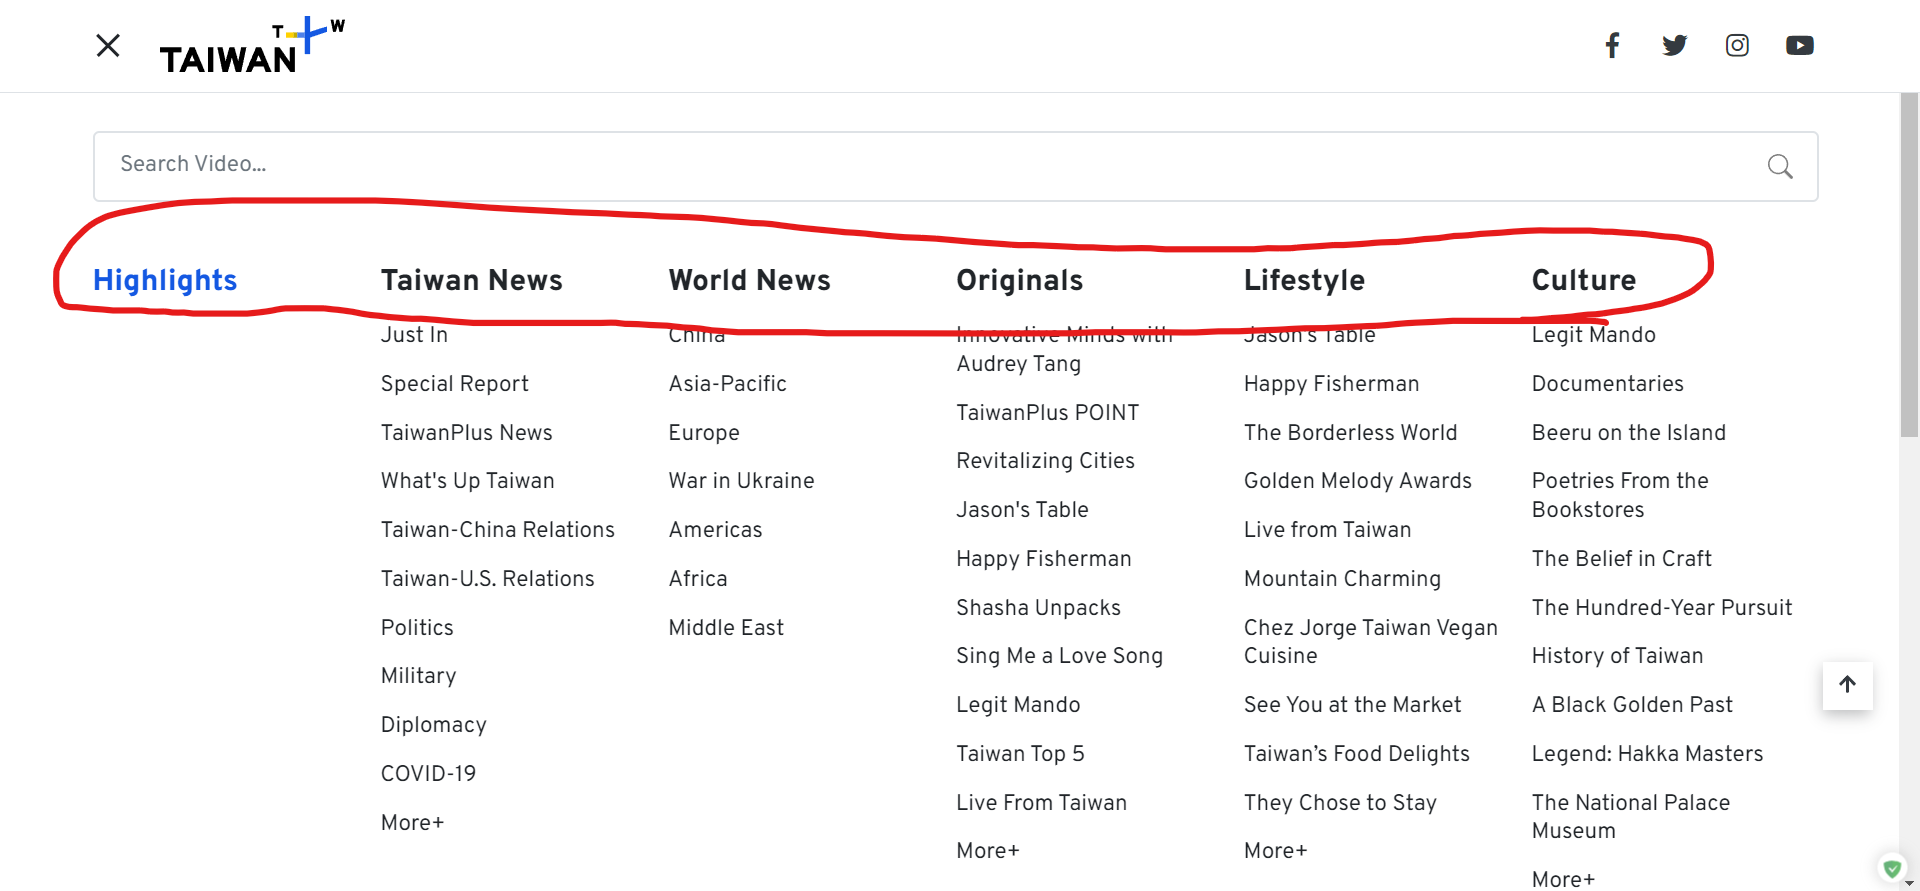1920x891 pixels.
Task: Click the magnifier search icon
Action: coord(1780,166)
